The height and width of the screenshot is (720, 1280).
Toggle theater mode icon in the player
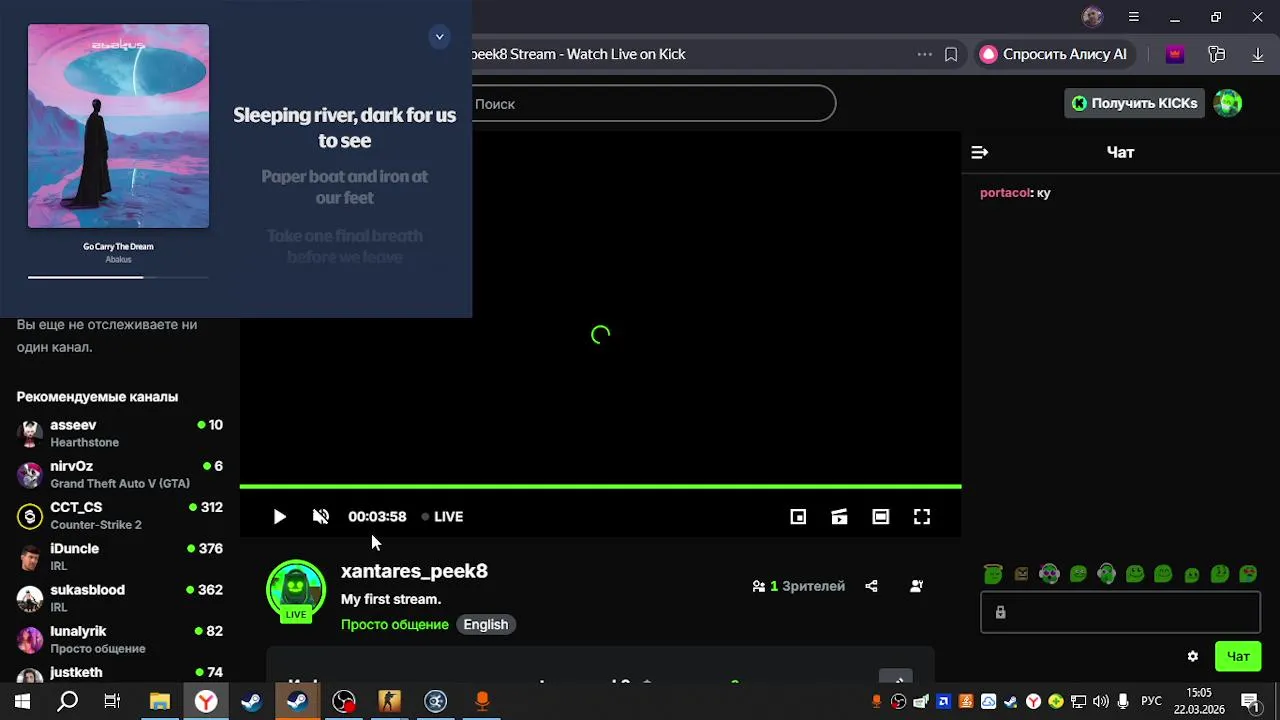pyautogui.click(x=880, y=517)
